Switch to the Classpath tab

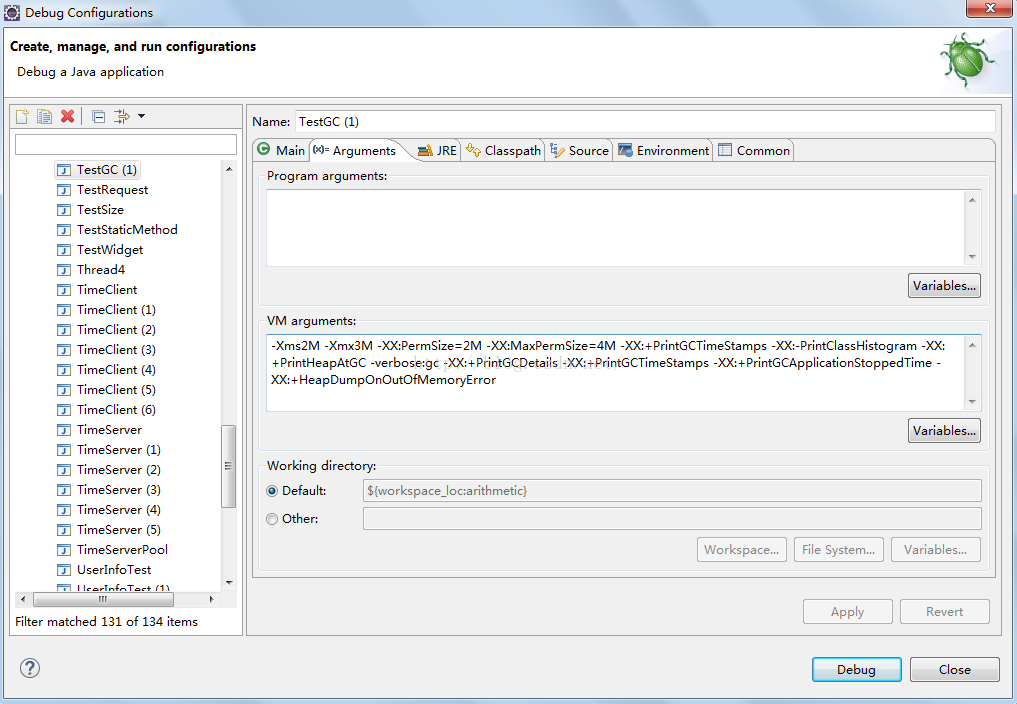click(503, 151)
